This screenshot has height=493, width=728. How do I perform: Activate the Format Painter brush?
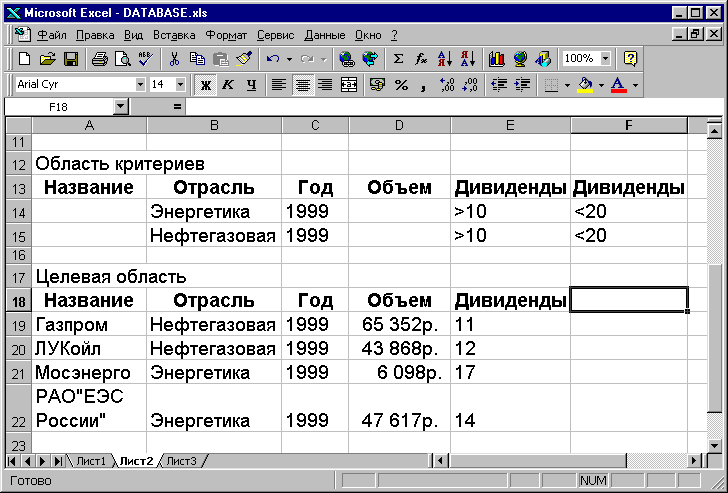pyautogui.click(x=244, y=59)
